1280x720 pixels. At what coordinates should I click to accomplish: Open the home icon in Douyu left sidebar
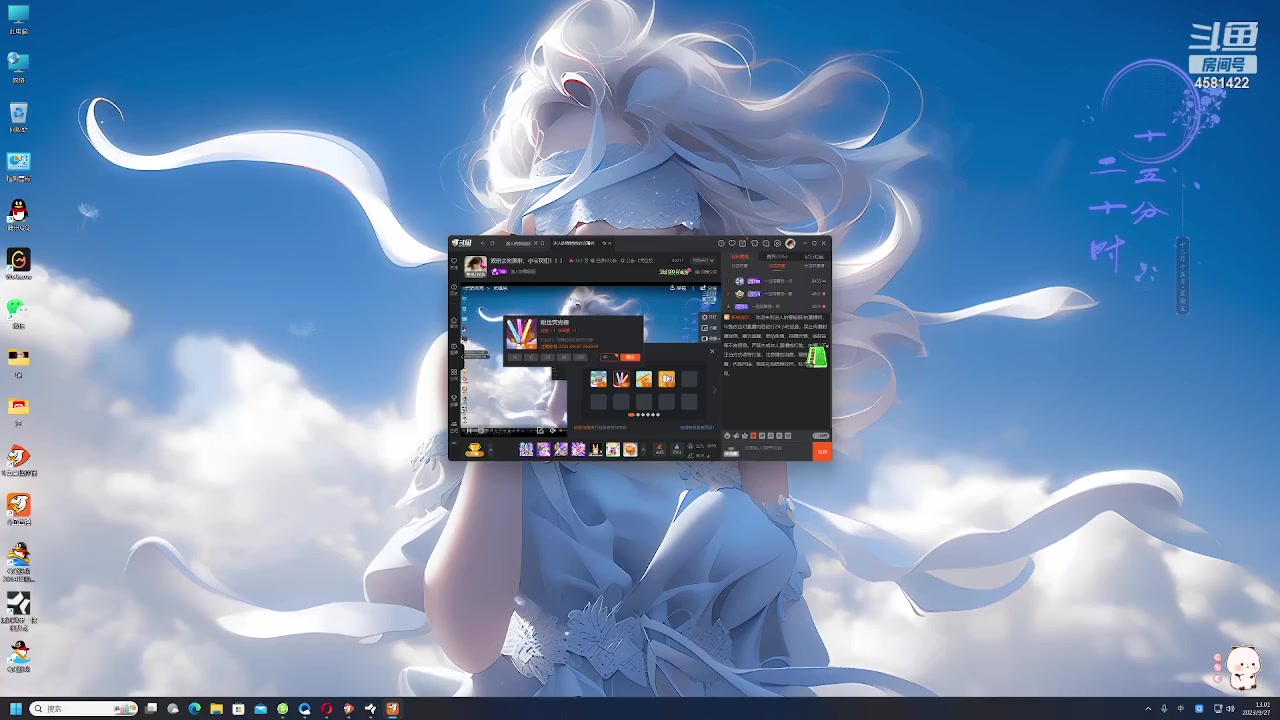454,321
